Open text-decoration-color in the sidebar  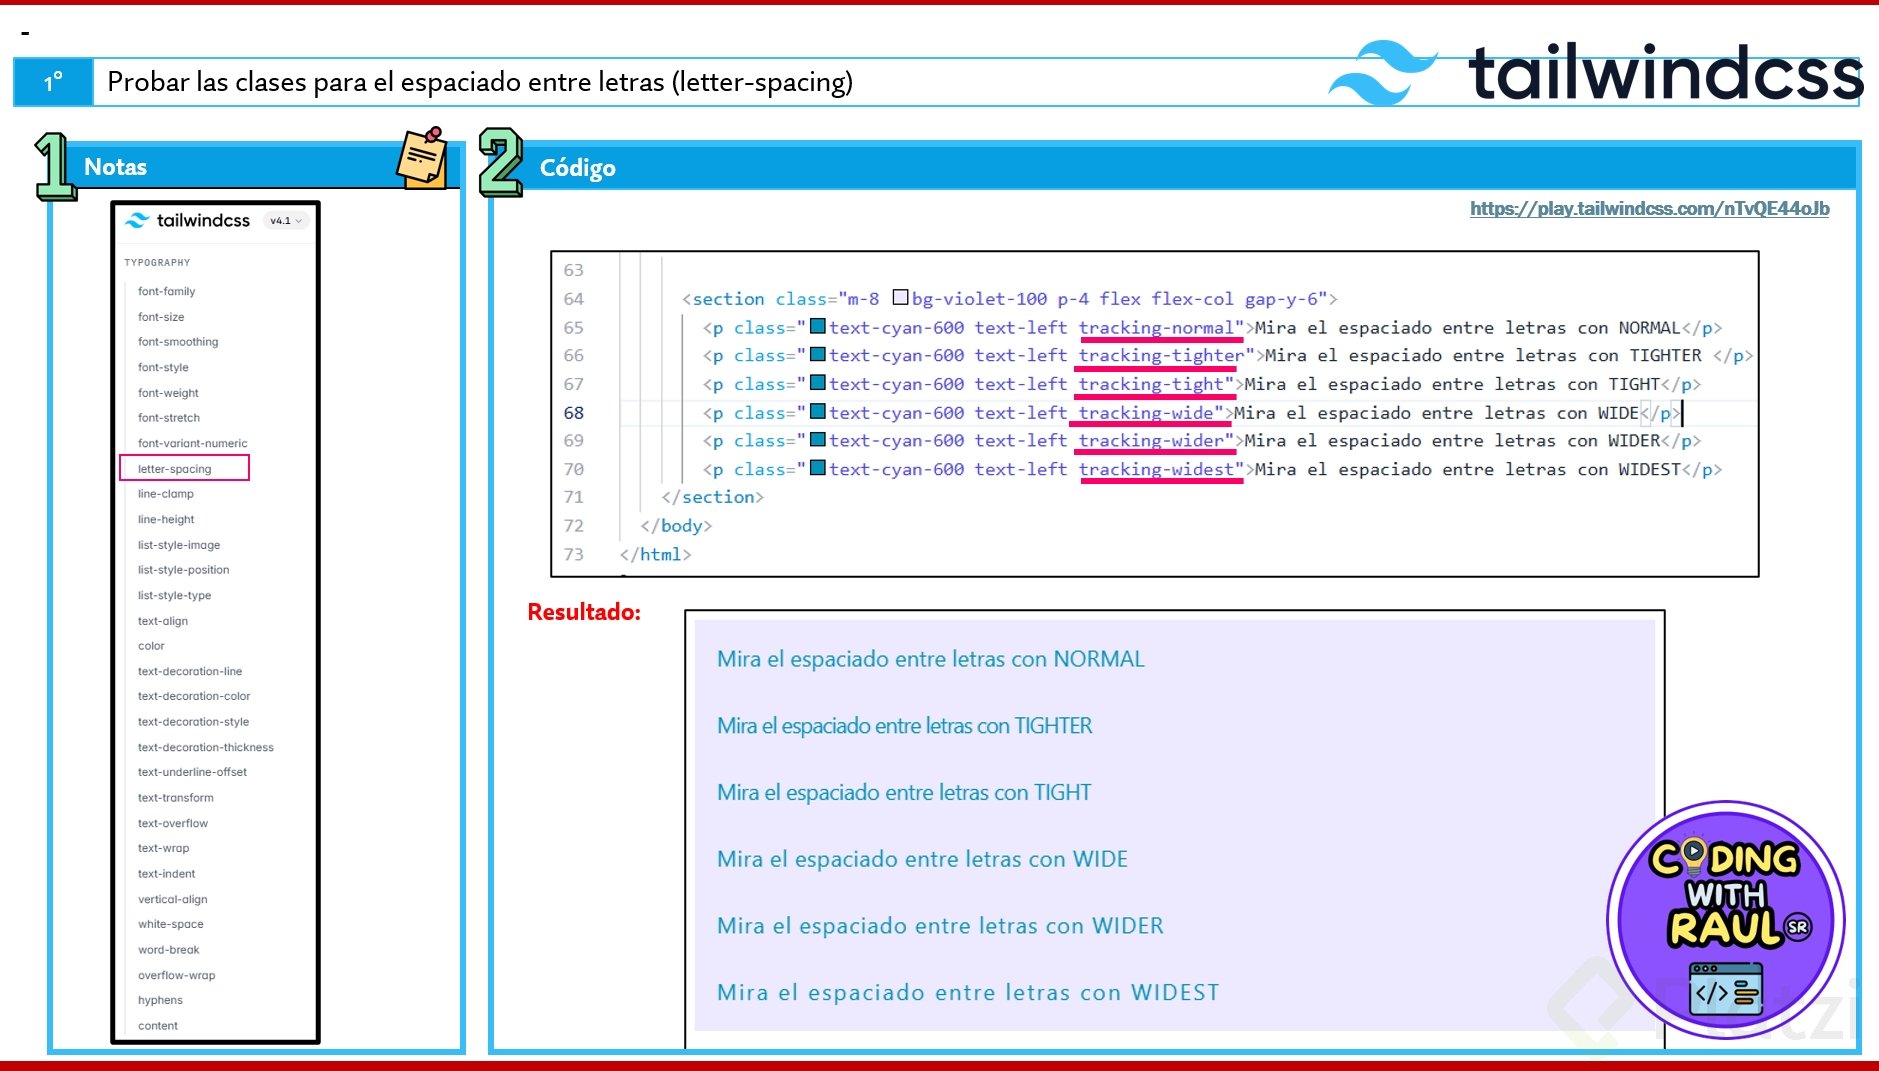pos(194,696)
